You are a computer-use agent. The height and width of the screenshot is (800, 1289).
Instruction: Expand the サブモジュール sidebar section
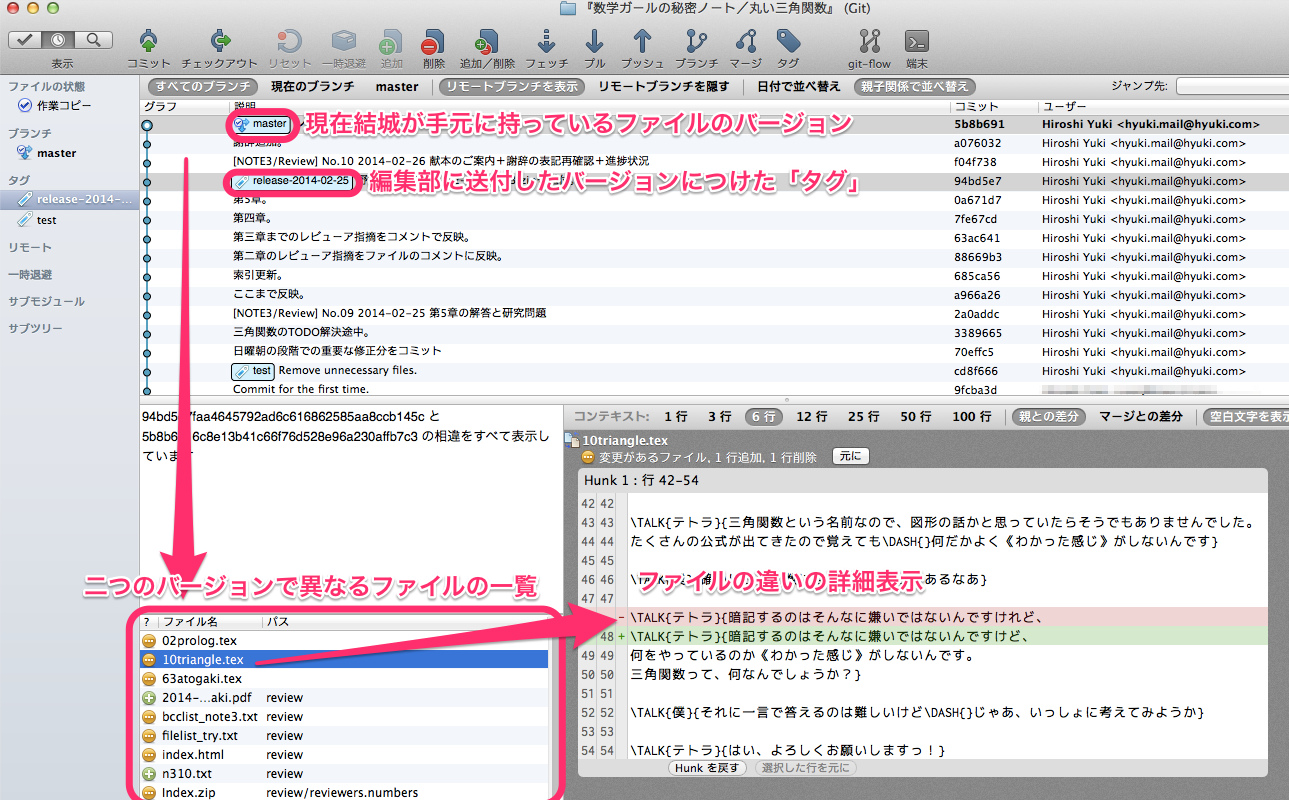(46, 301)
